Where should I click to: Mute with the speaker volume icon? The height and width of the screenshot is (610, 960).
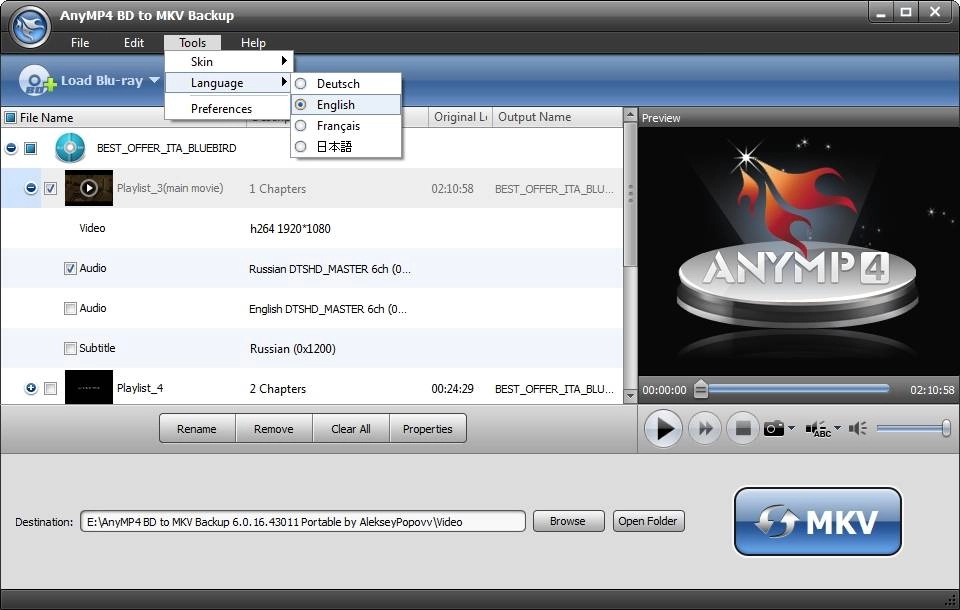point(858,428)
